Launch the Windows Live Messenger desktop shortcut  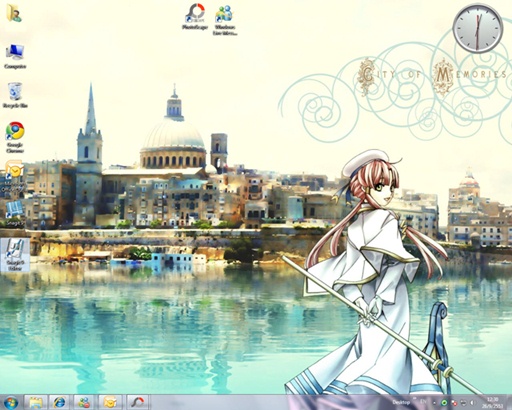(x=225, y=20)
